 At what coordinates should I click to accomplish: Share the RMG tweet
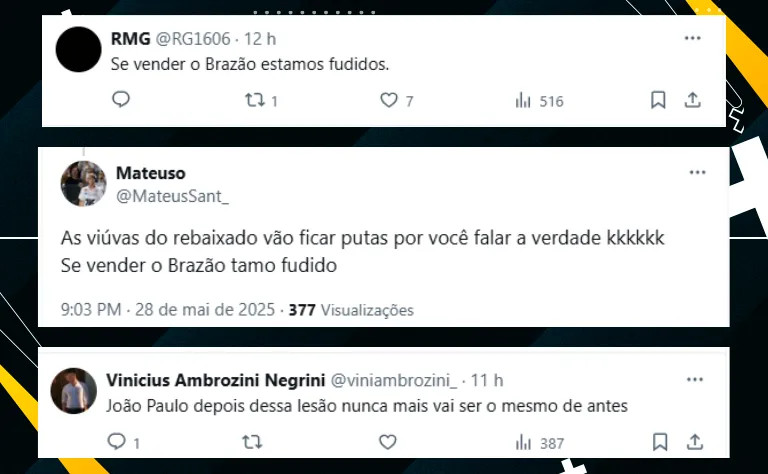pos(692,100)
